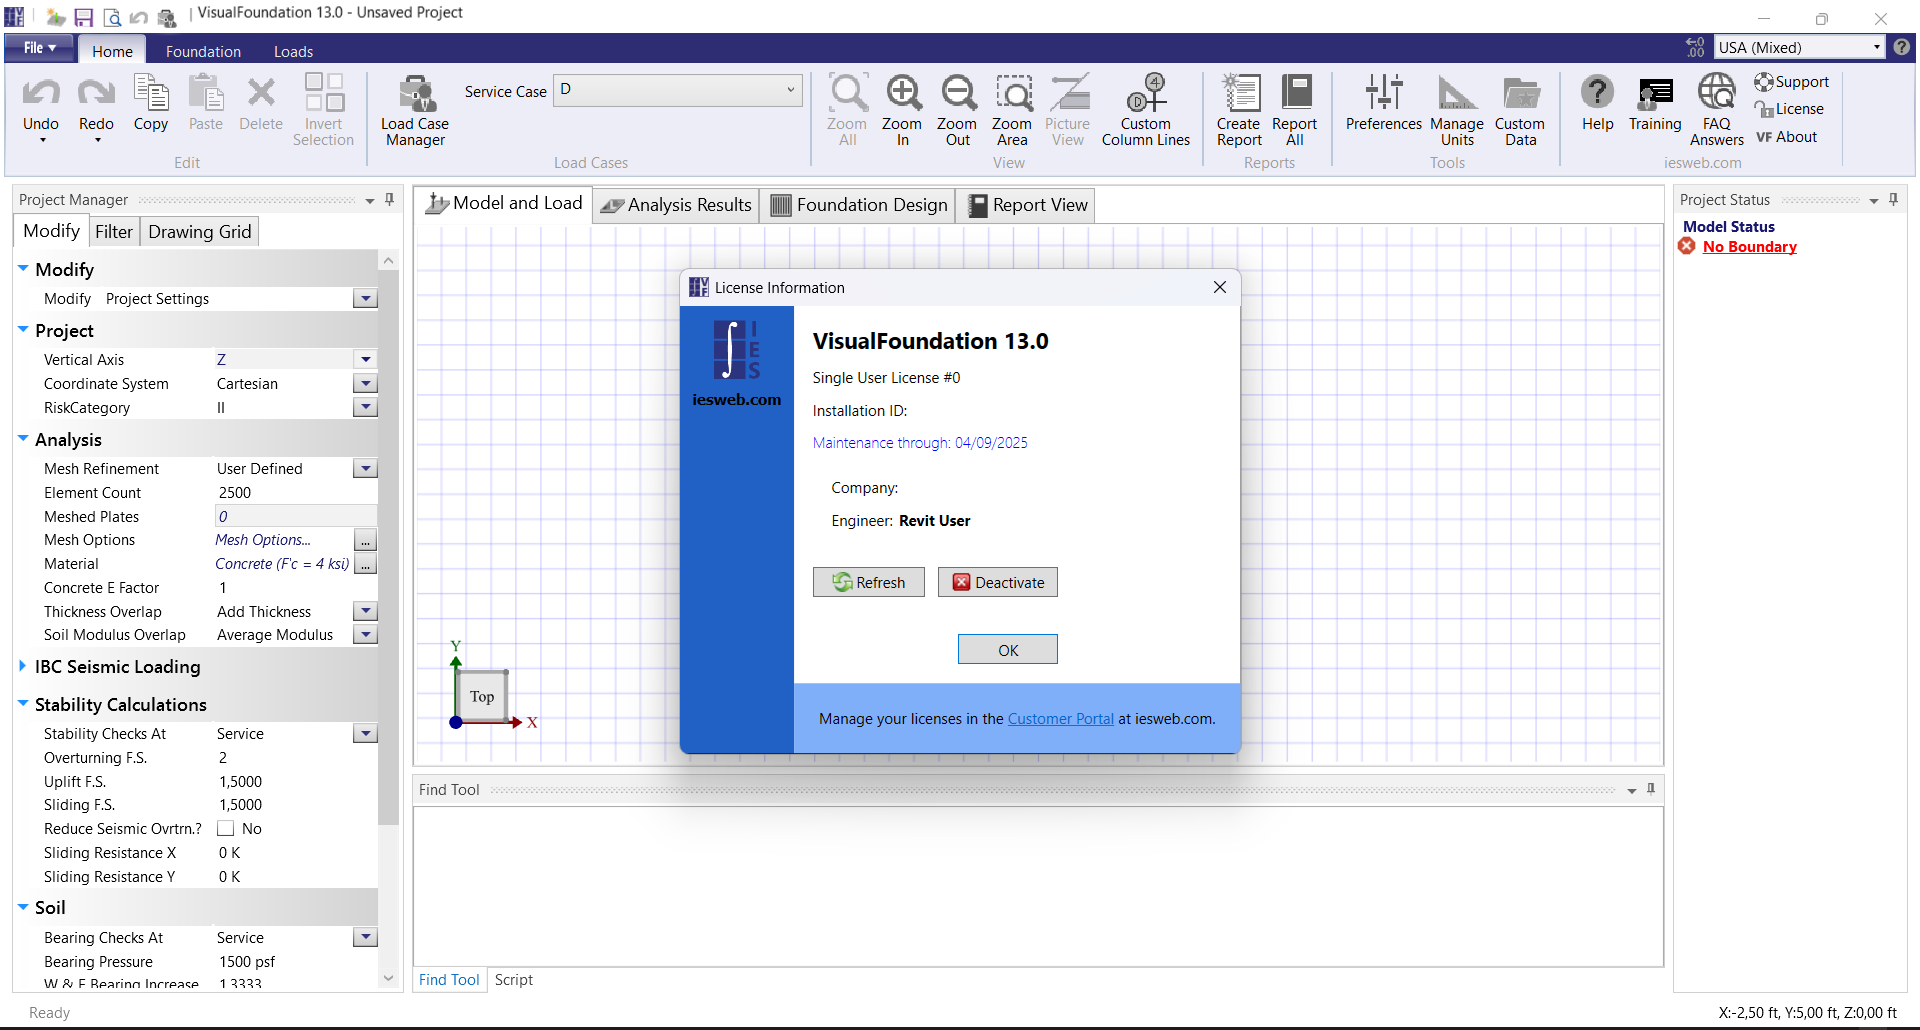
Task: Click the blue help icon near units
Action: [x=1902, y=47]
